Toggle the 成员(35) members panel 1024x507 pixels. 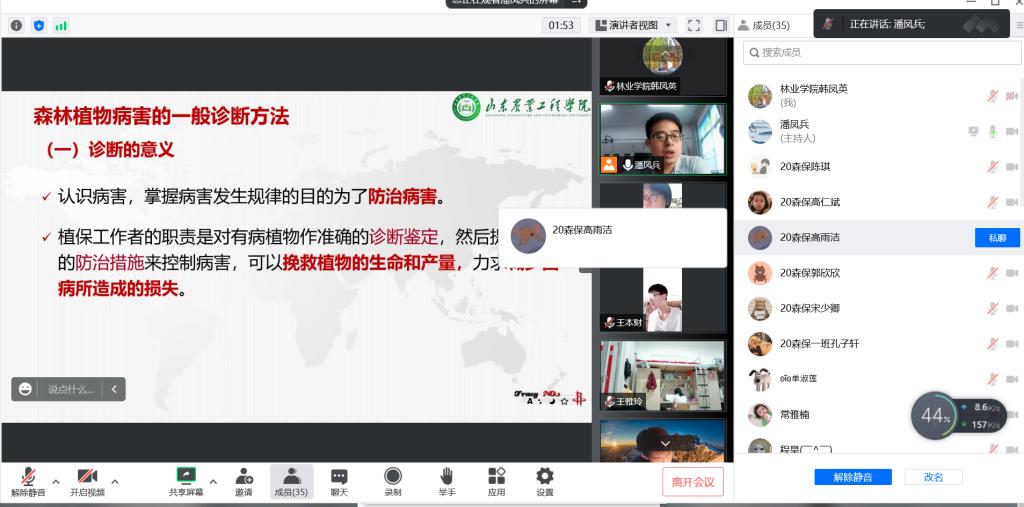point(291,481)
